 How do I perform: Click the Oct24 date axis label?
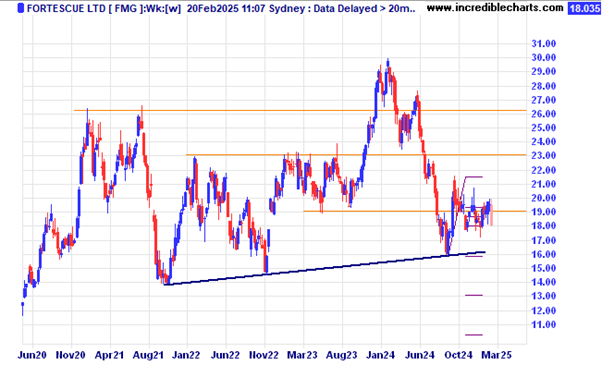tap(458, 355)
